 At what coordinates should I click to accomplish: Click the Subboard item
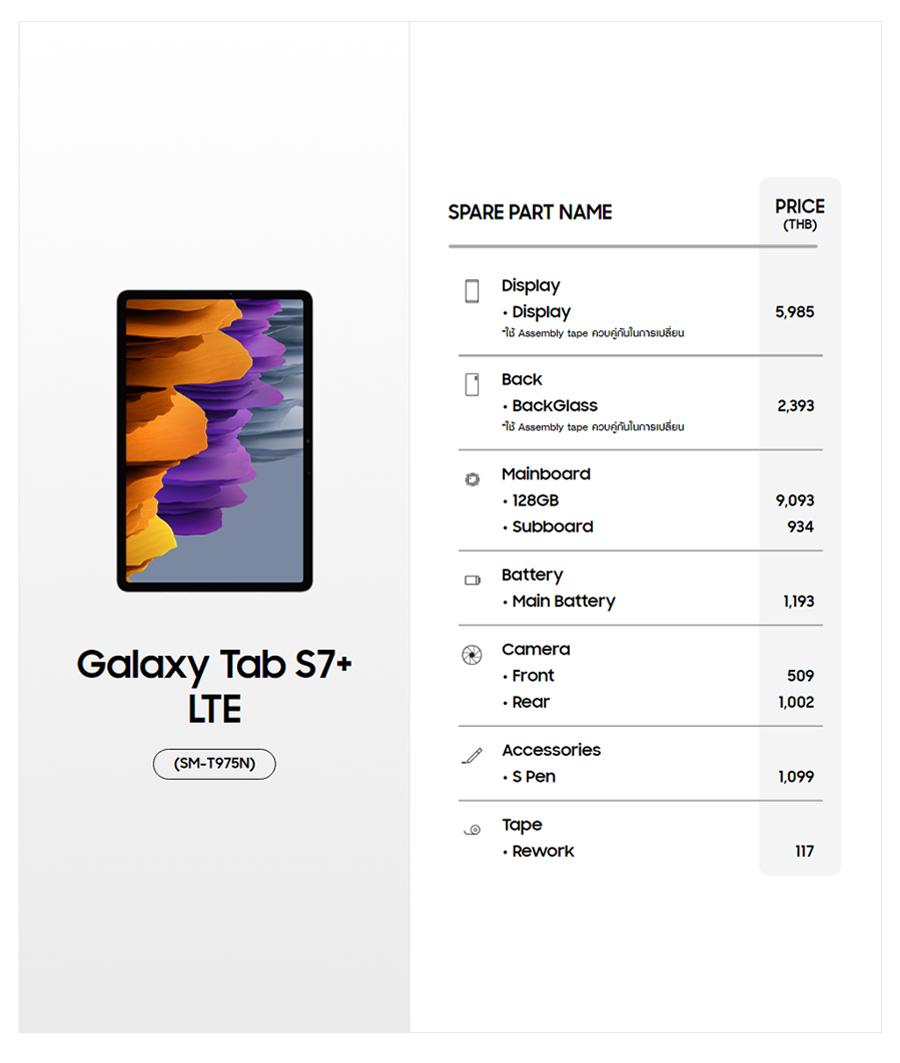[552, 527]
